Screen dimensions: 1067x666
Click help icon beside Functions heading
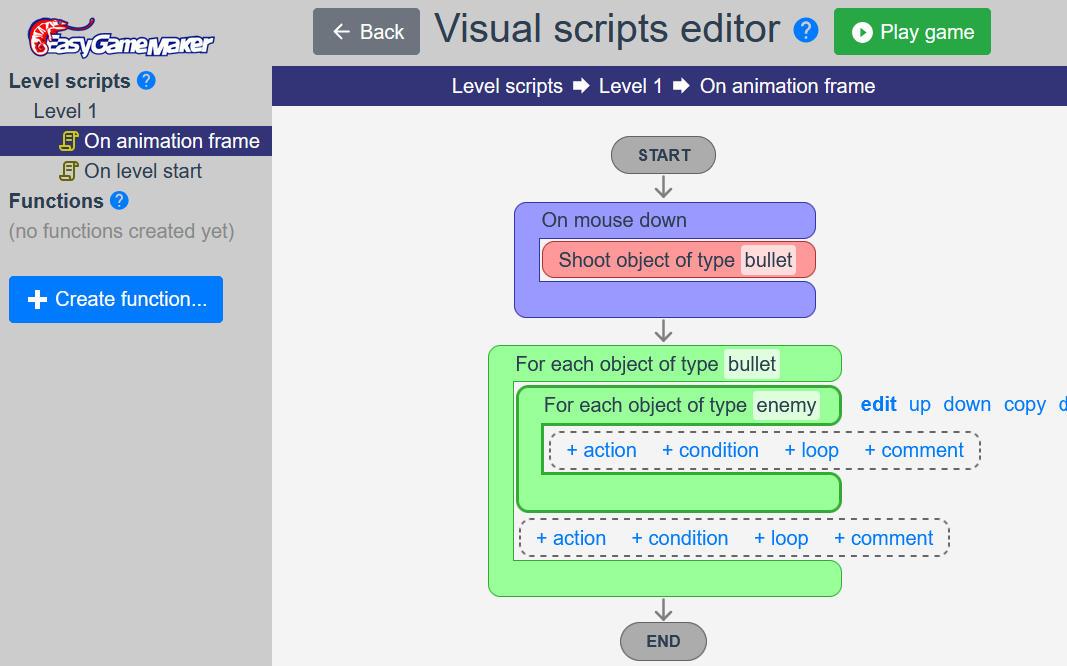point(119,201)
